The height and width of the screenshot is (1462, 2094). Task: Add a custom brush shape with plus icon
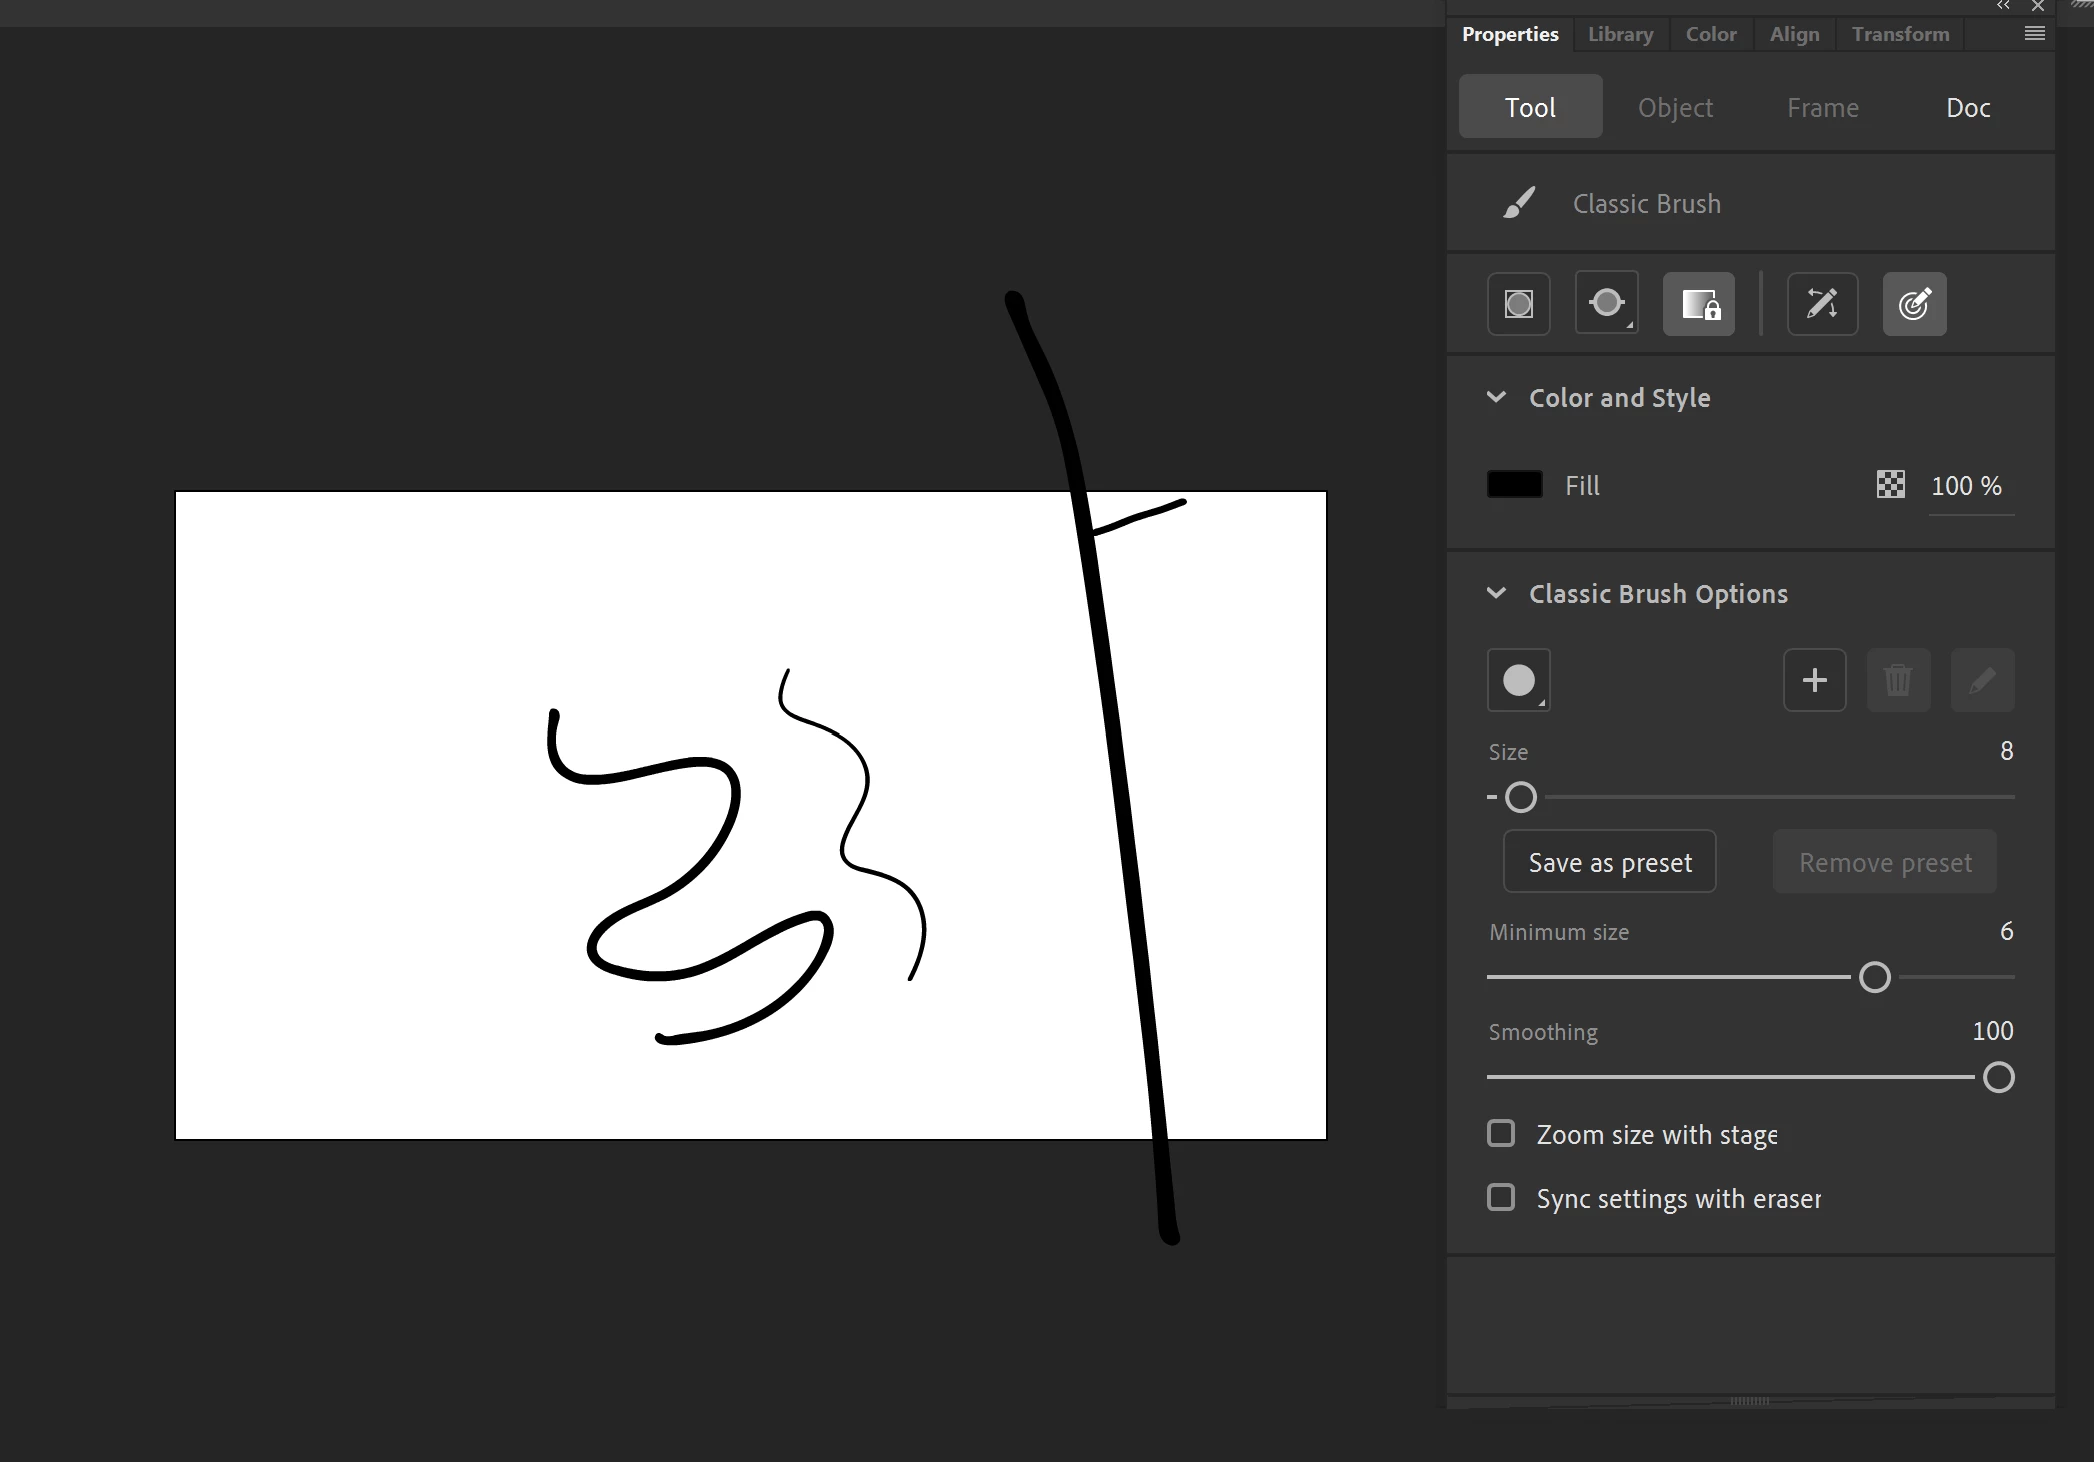pos(1813,680)
